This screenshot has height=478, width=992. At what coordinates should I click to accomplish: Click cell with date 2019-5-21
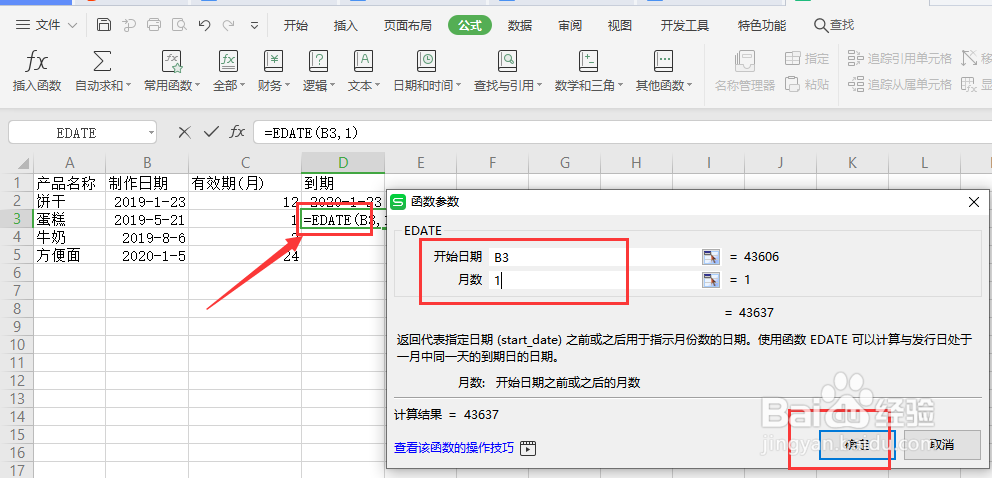[x=147, y=219]
